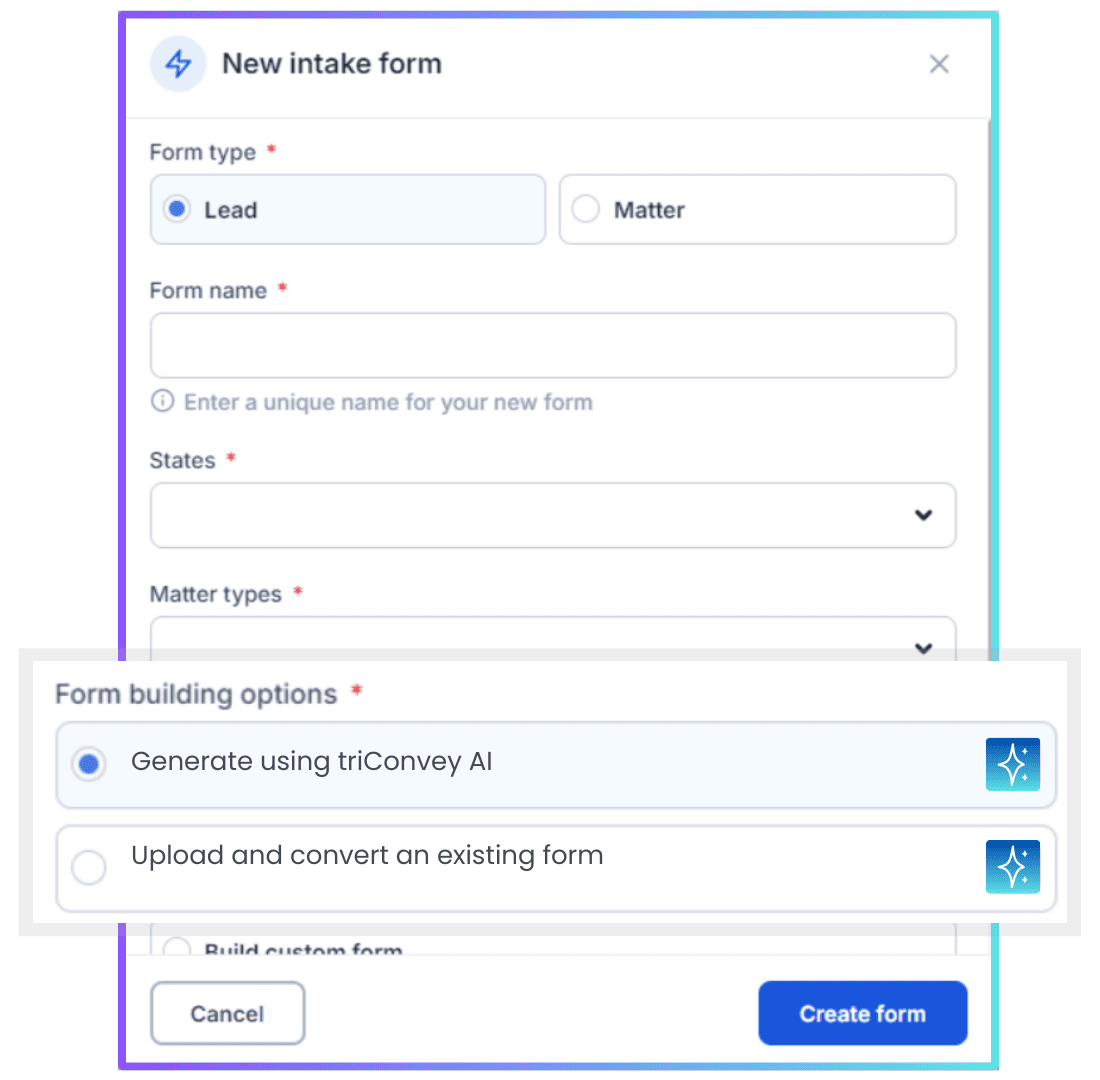Image resolution: width=1100 pixels, height=1080 pixels.
Task: Click the AI sparkle icon on Generate using triConvey AI
Action: tap(1012, 764)
